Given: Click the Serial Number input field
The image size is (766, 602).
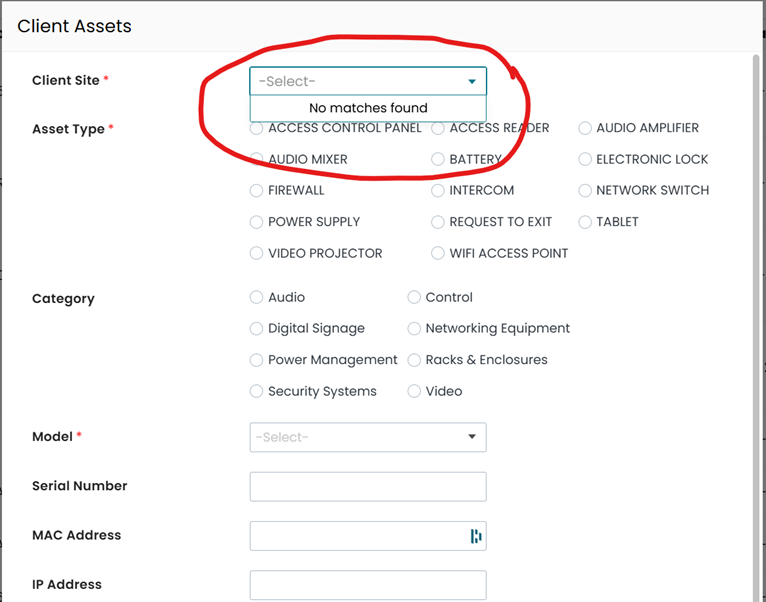Looking at the screenshot, I should [367, 487].
